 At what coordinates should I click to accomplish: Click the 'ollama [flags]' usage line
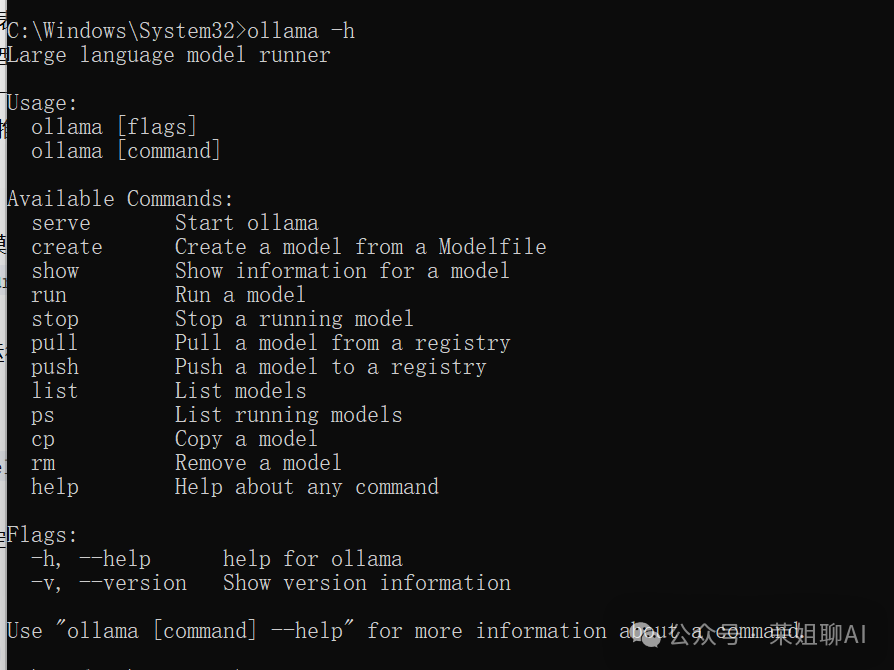(114, 127)
